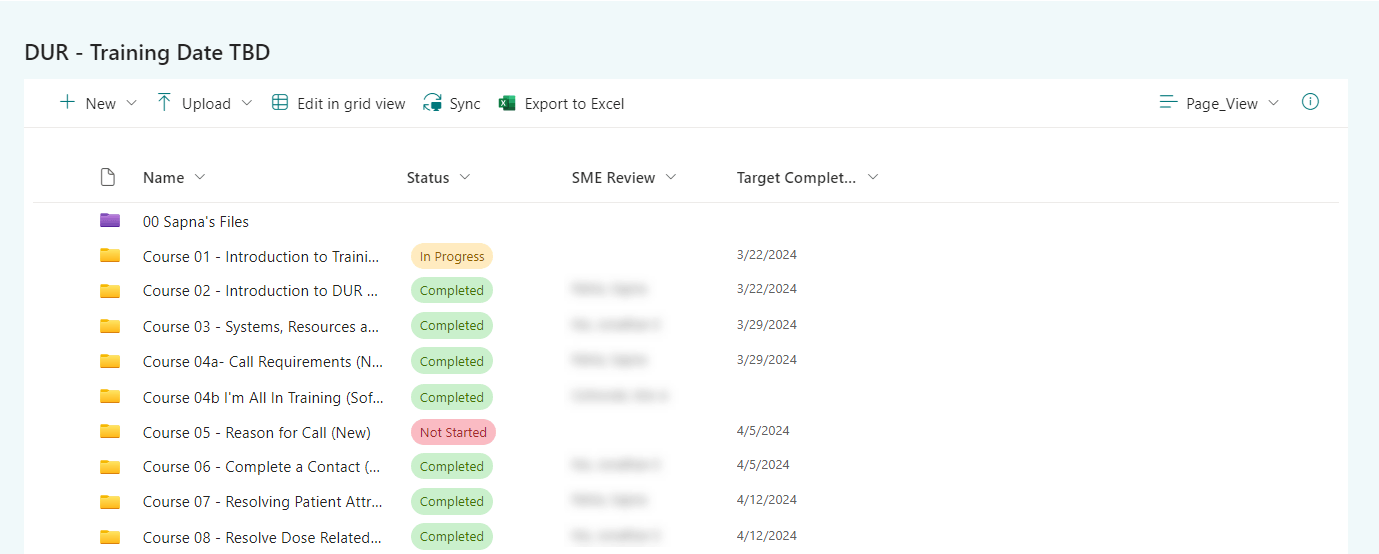The image size is (1379, 554).
Task: Open Course 06 - Complete a Contact folder
Action: [261, 466]
